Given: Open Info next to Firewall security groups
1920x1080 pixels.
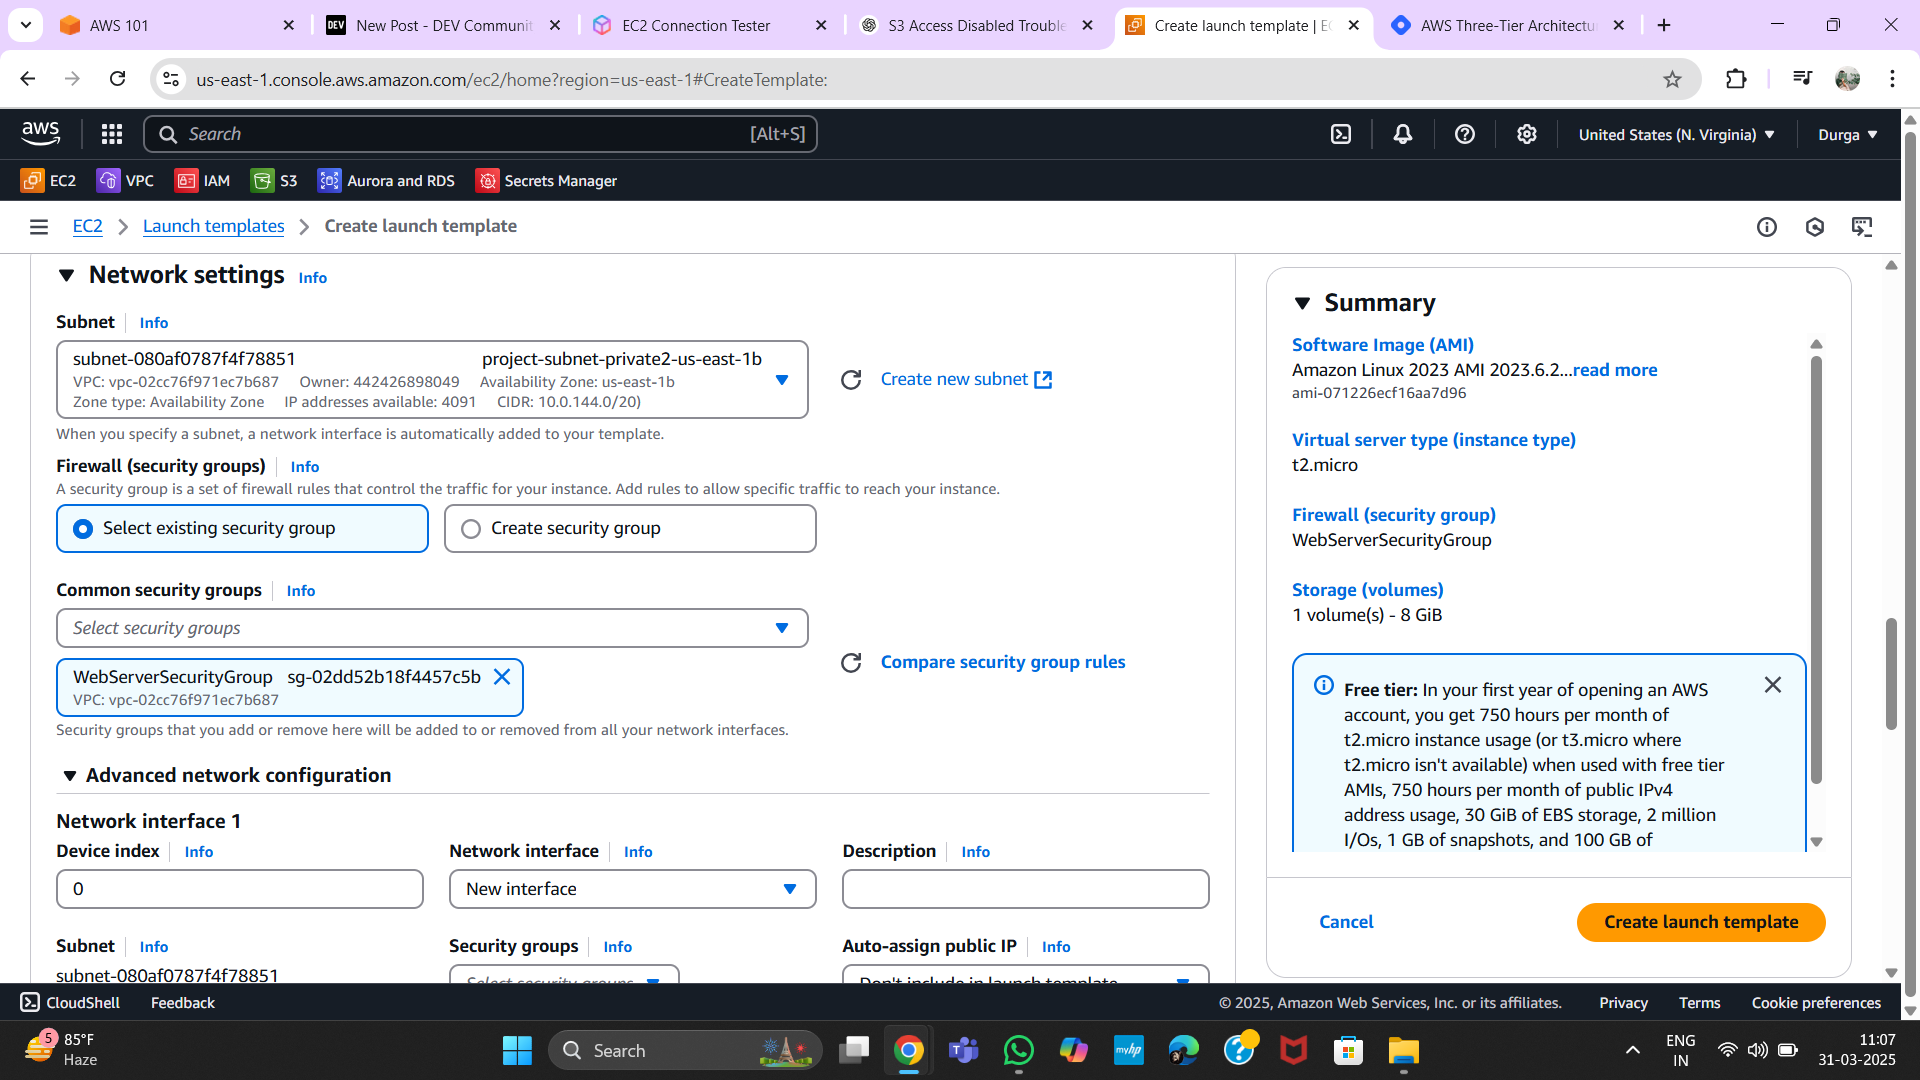Looking at the screenshot, I should (305, 467).
